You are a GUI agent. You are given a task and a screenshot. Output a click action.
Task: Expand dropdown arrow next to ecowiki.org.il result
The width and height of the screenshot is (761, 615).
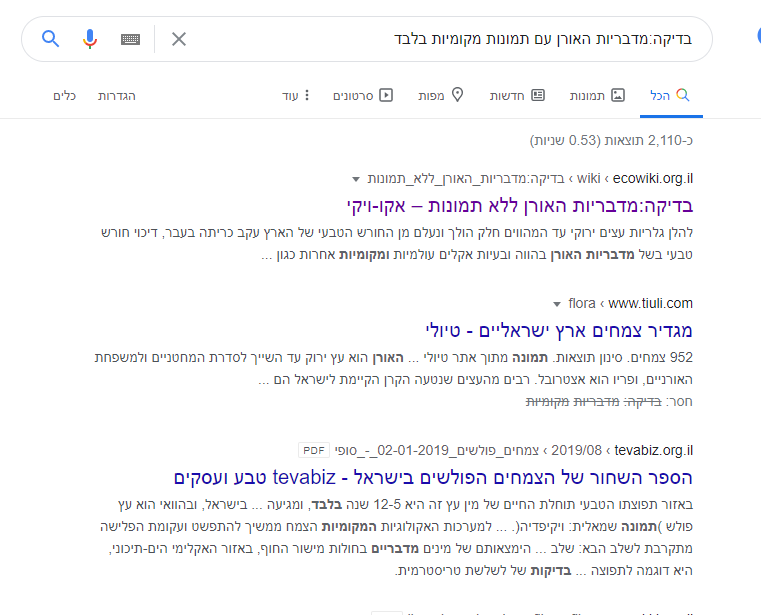356,179
